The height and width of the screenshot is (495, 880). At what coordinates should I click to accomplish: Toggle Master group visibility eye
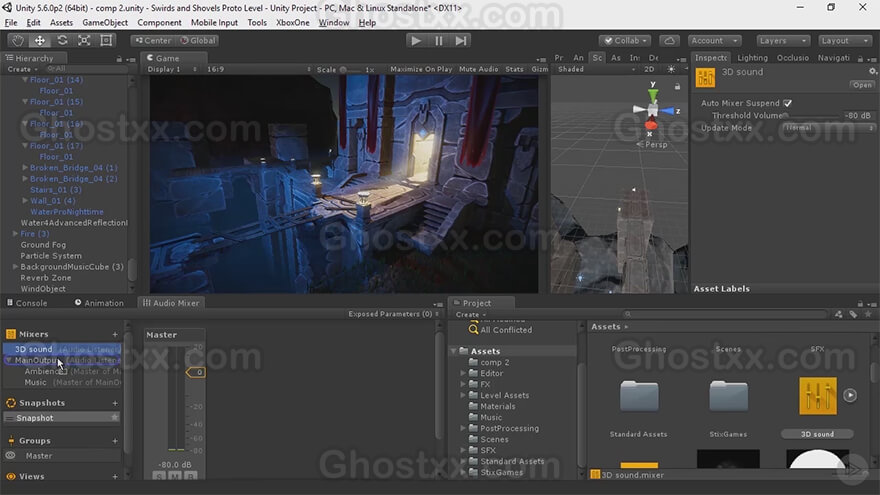pyautogui.click(x=10, y=456)
